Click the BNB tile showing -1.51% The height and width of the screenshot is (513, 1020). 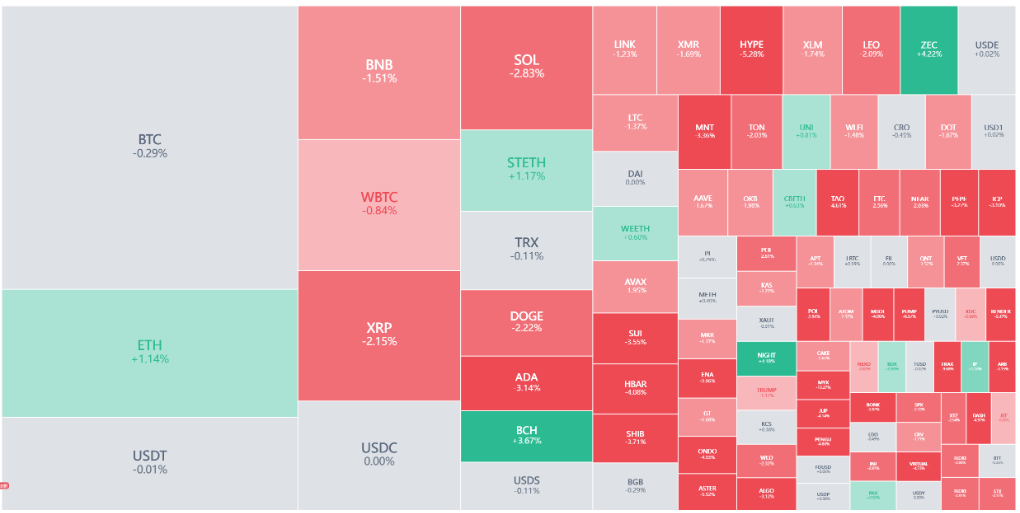pos(379,72)
